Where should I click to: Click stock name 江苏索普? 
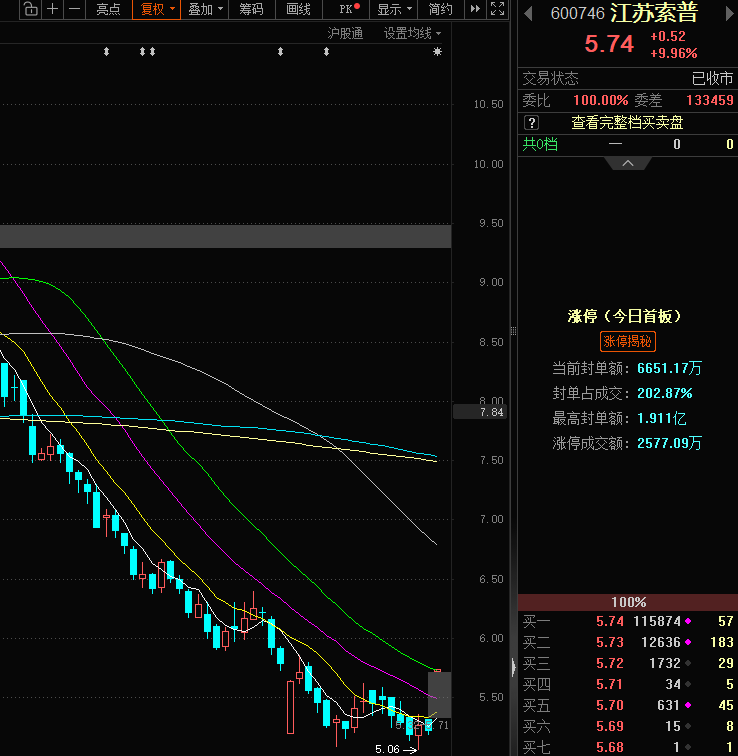654,13
